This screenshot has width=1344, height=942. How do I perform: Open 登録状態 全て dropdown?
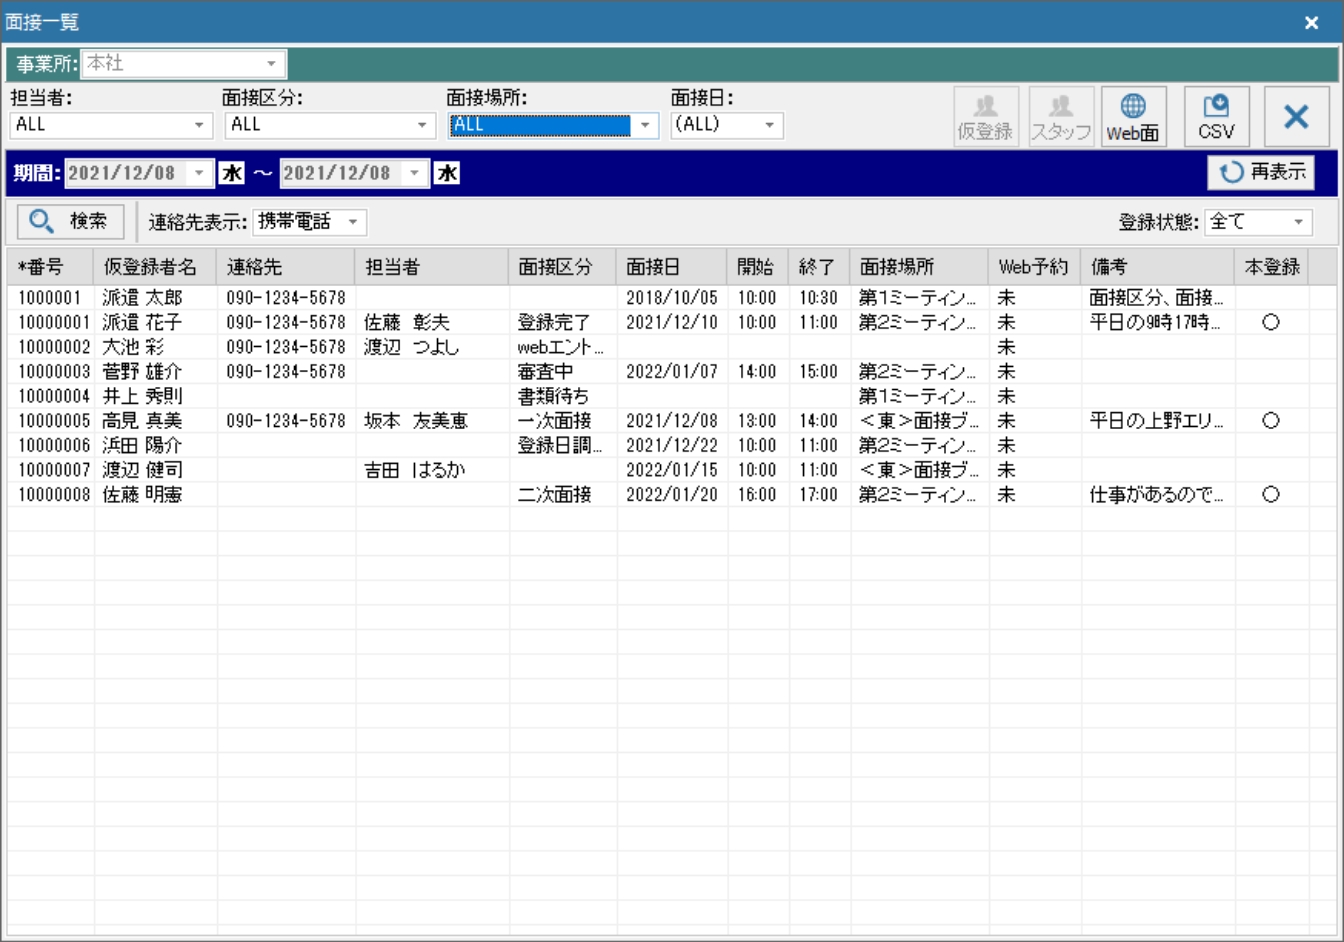coord(1298,222)
